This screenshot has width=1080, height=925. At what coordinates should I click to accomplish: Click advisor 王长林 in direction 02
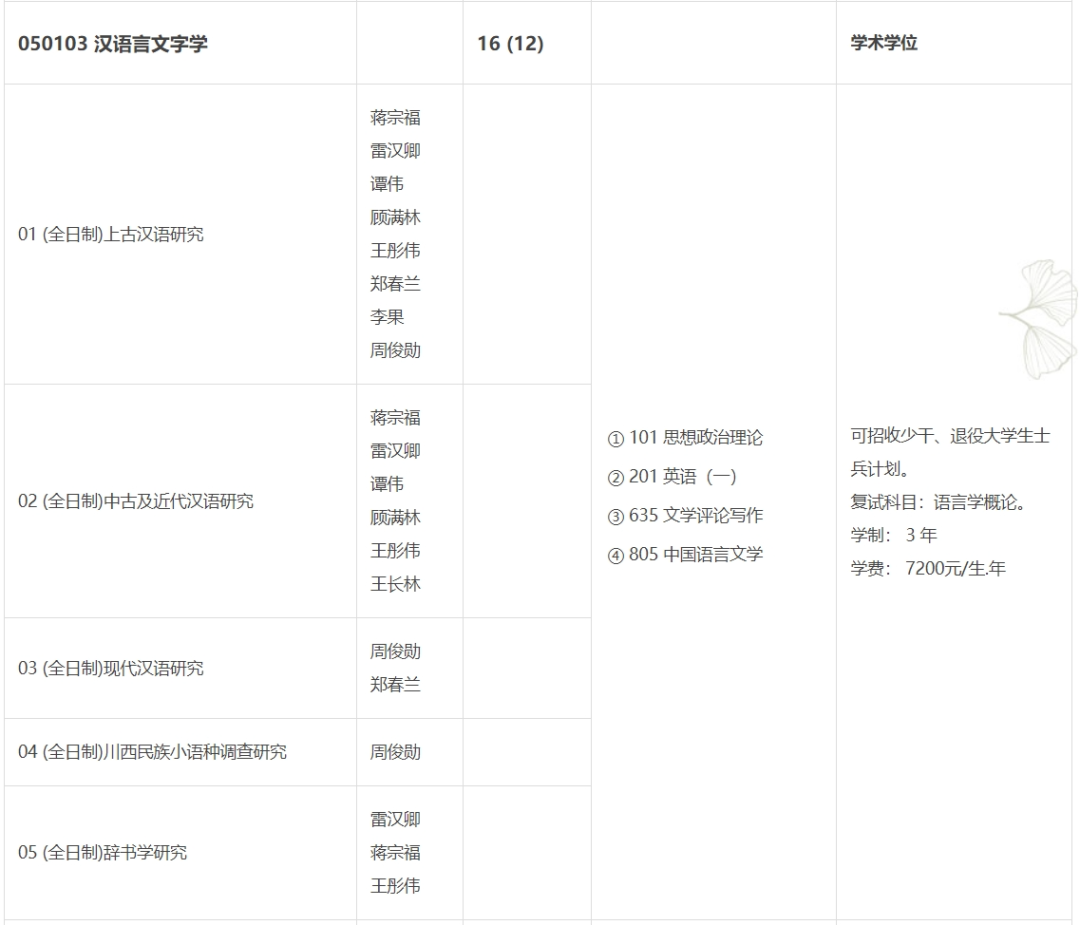point(395,584)
